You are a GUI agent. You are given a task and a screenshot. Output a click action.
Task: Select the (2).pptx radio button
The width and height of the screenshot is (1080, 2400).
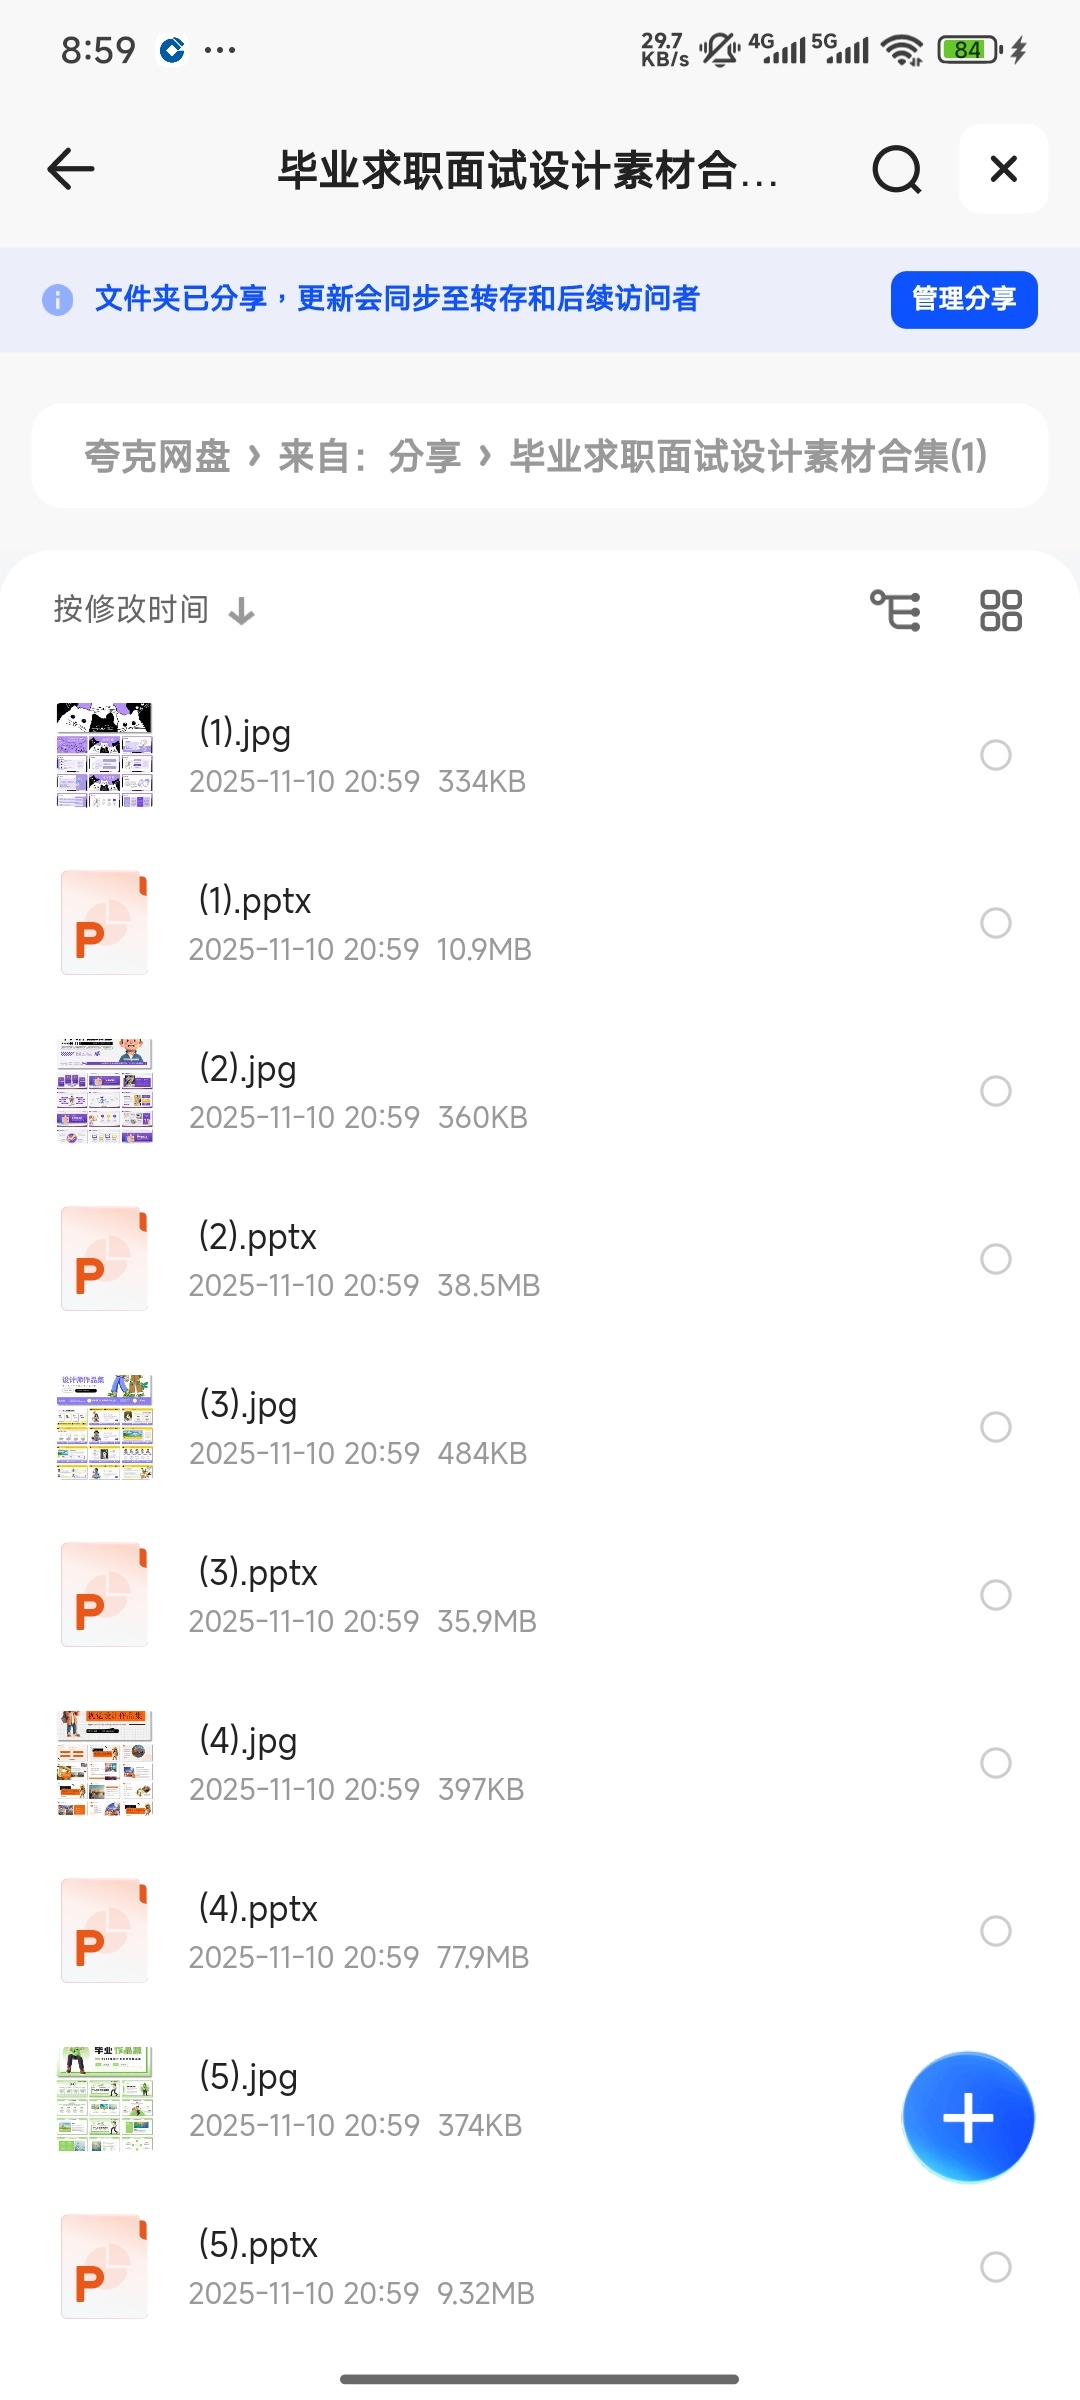[996, 1259]
